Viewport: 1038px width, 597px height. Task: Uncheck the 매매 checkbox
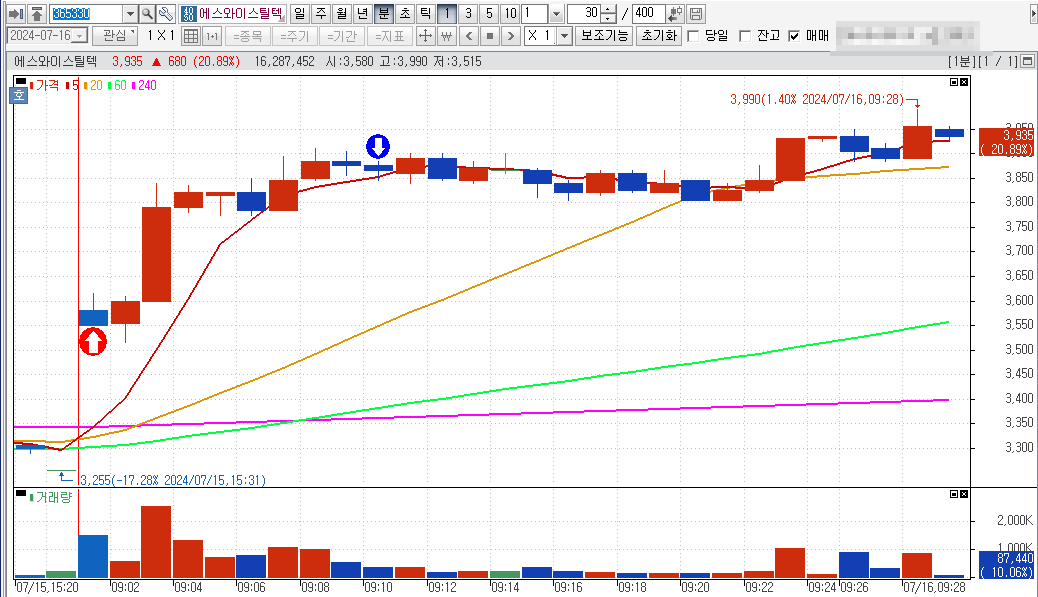click(794, 36)
